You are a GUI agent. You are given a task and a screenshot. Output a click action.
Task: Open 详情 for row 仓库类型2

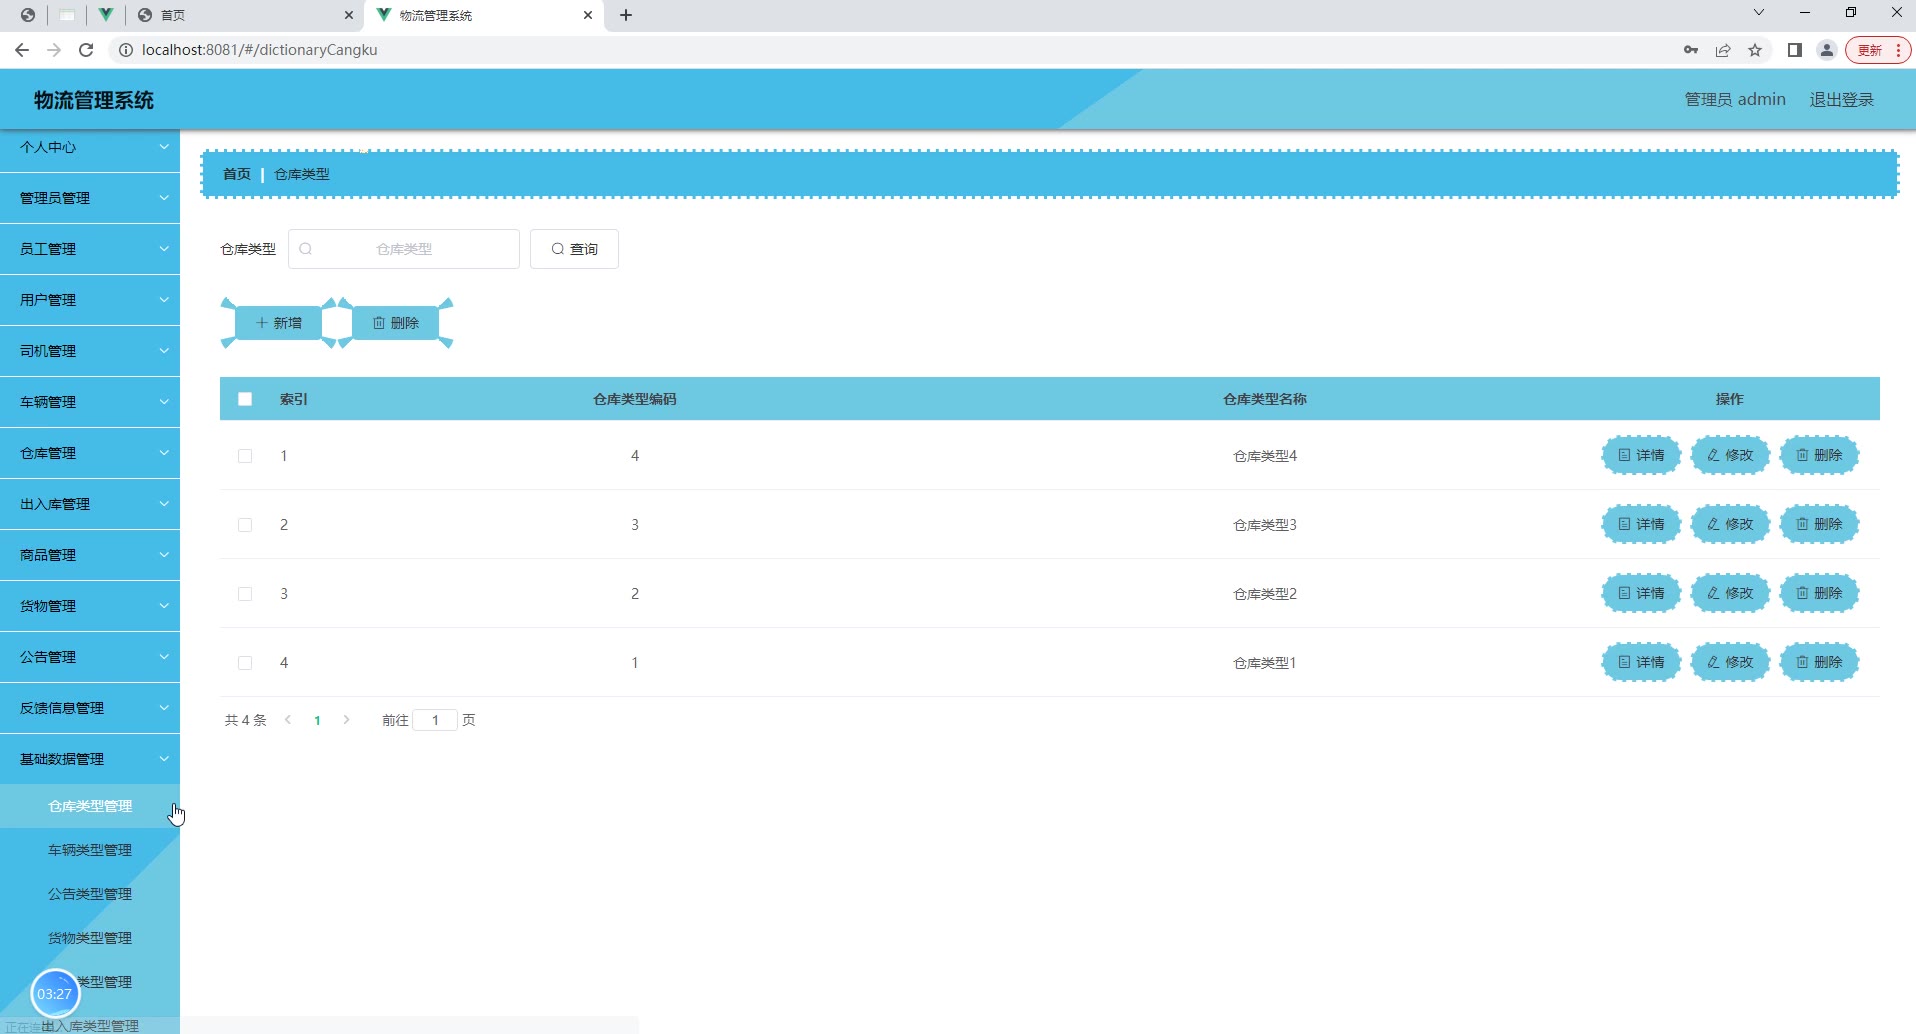[1641, 593]
